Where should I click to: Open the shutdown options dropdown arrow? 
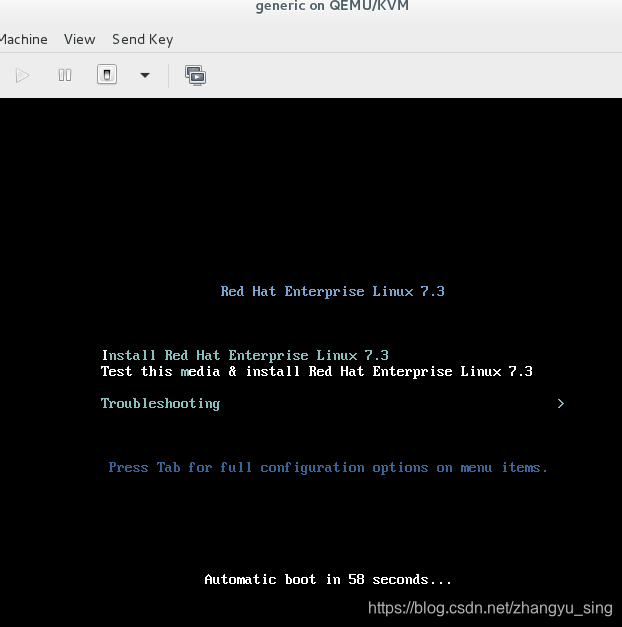coord(145,75)
